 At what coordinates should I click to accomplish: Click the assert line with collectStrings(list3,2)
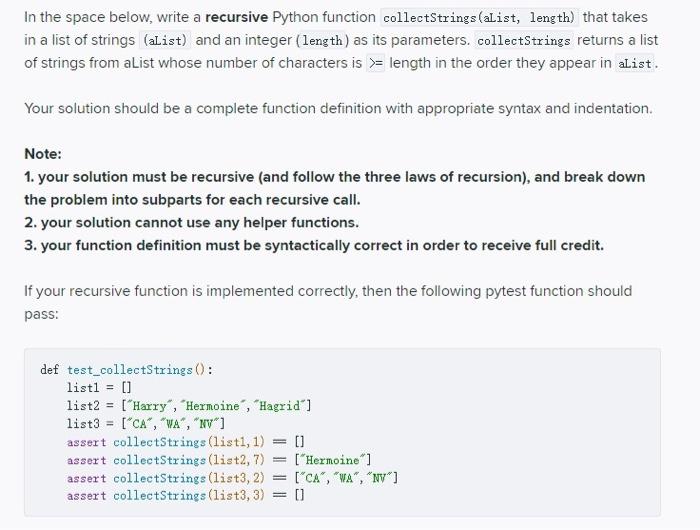(233, 478)
